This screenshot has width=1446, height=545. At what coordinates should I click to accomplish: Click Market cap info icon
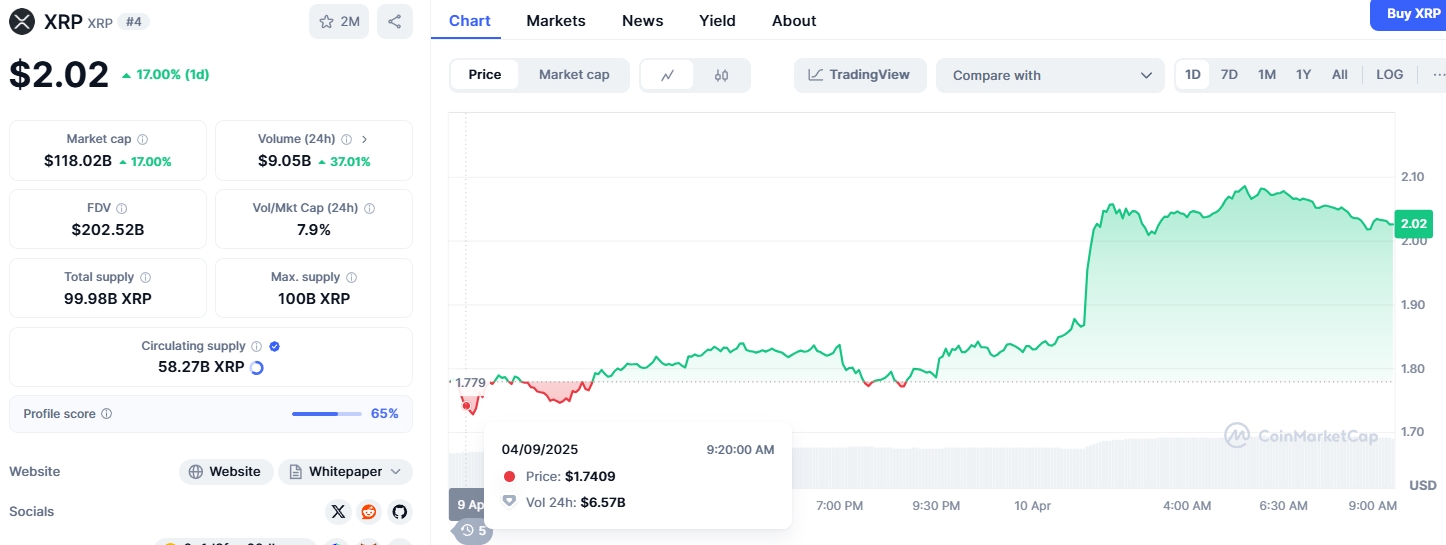pyautogui.click(x=142, y=140)
